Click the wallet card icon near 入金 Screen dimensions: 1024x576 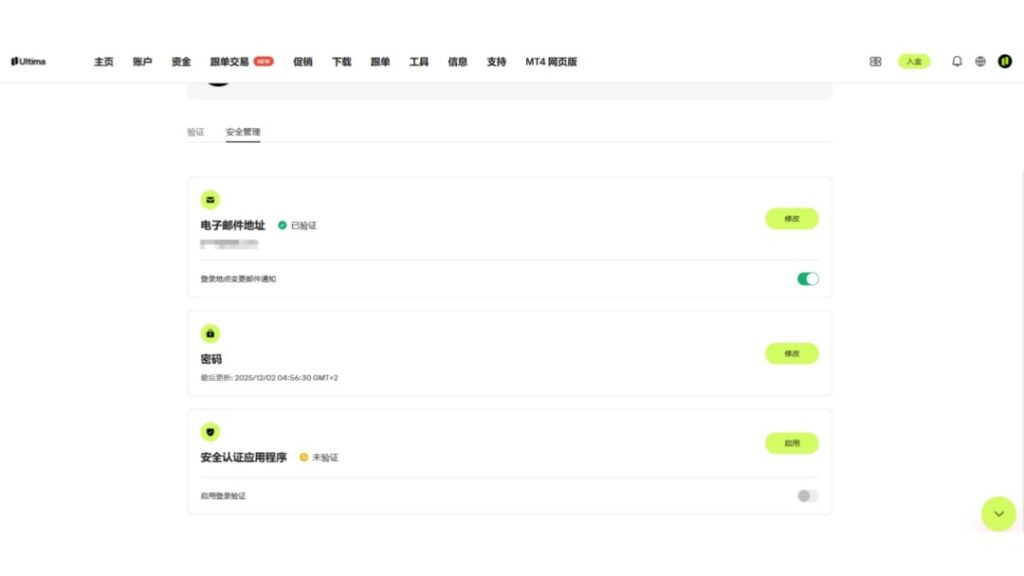[x=874, y=61]
